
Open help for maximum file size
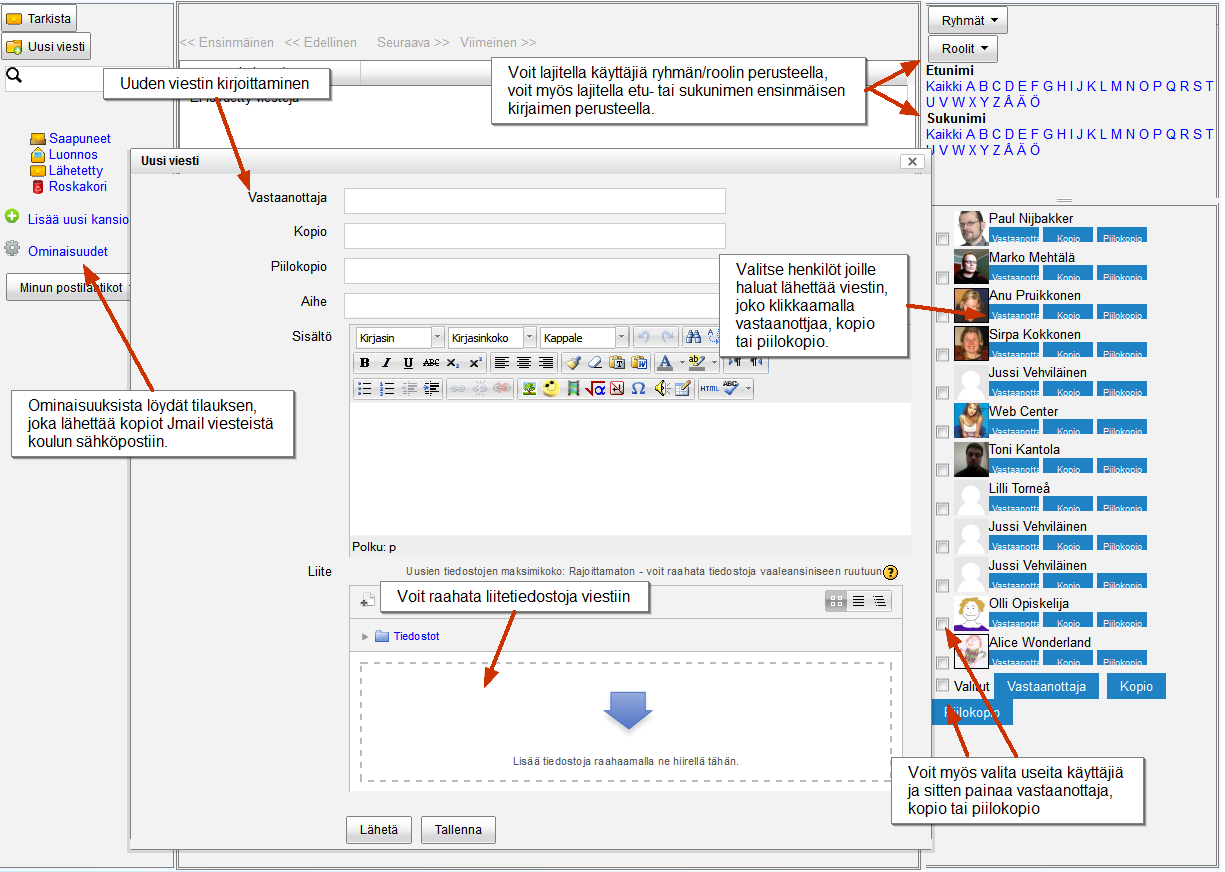click(890, 572)
